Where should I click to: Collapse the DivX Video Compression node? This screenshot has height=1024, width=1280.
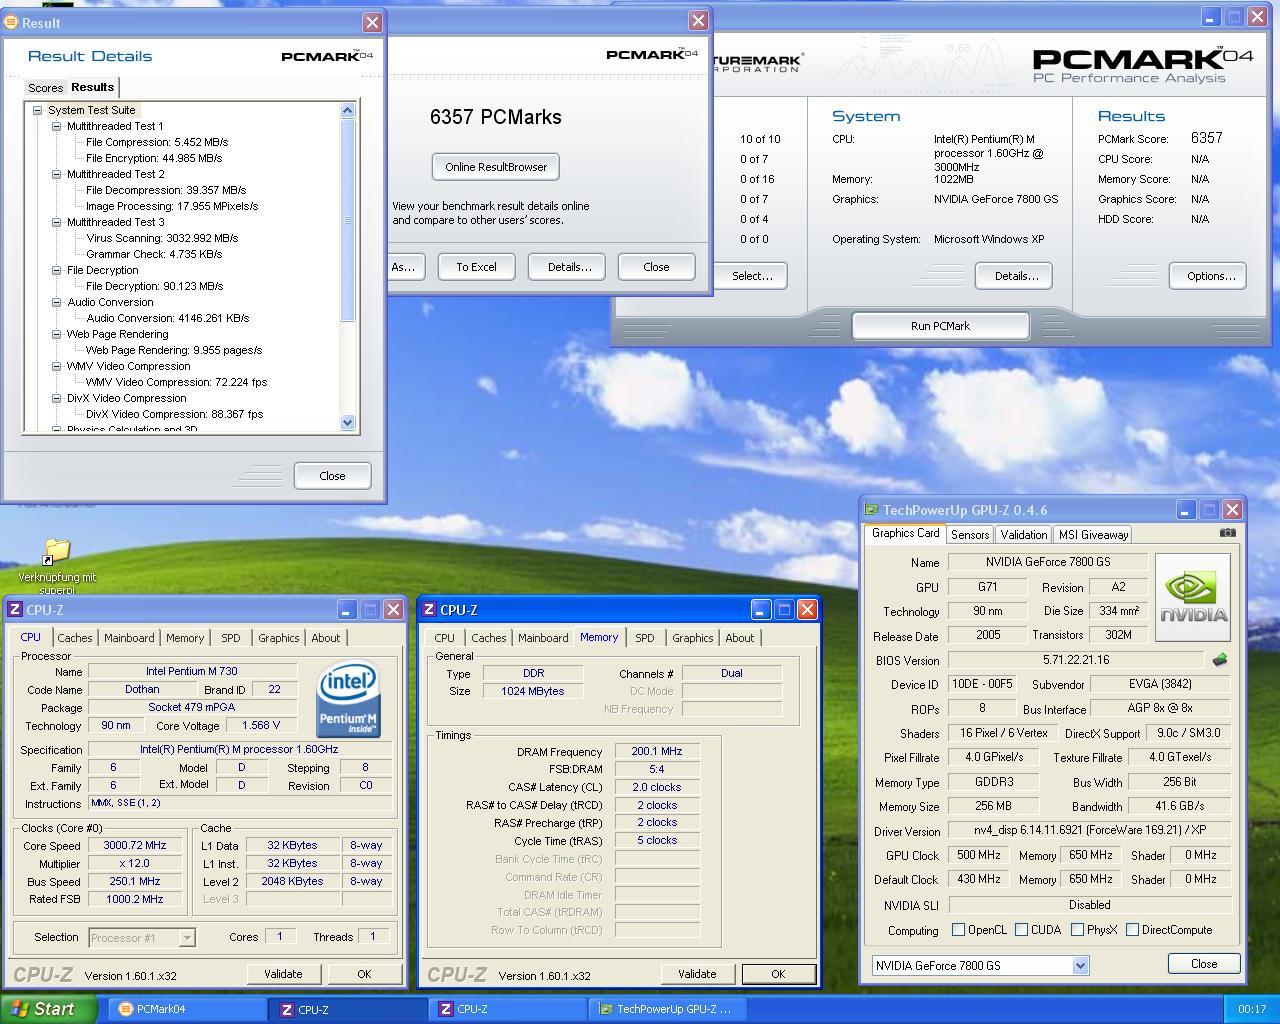(x=56, y=398)
